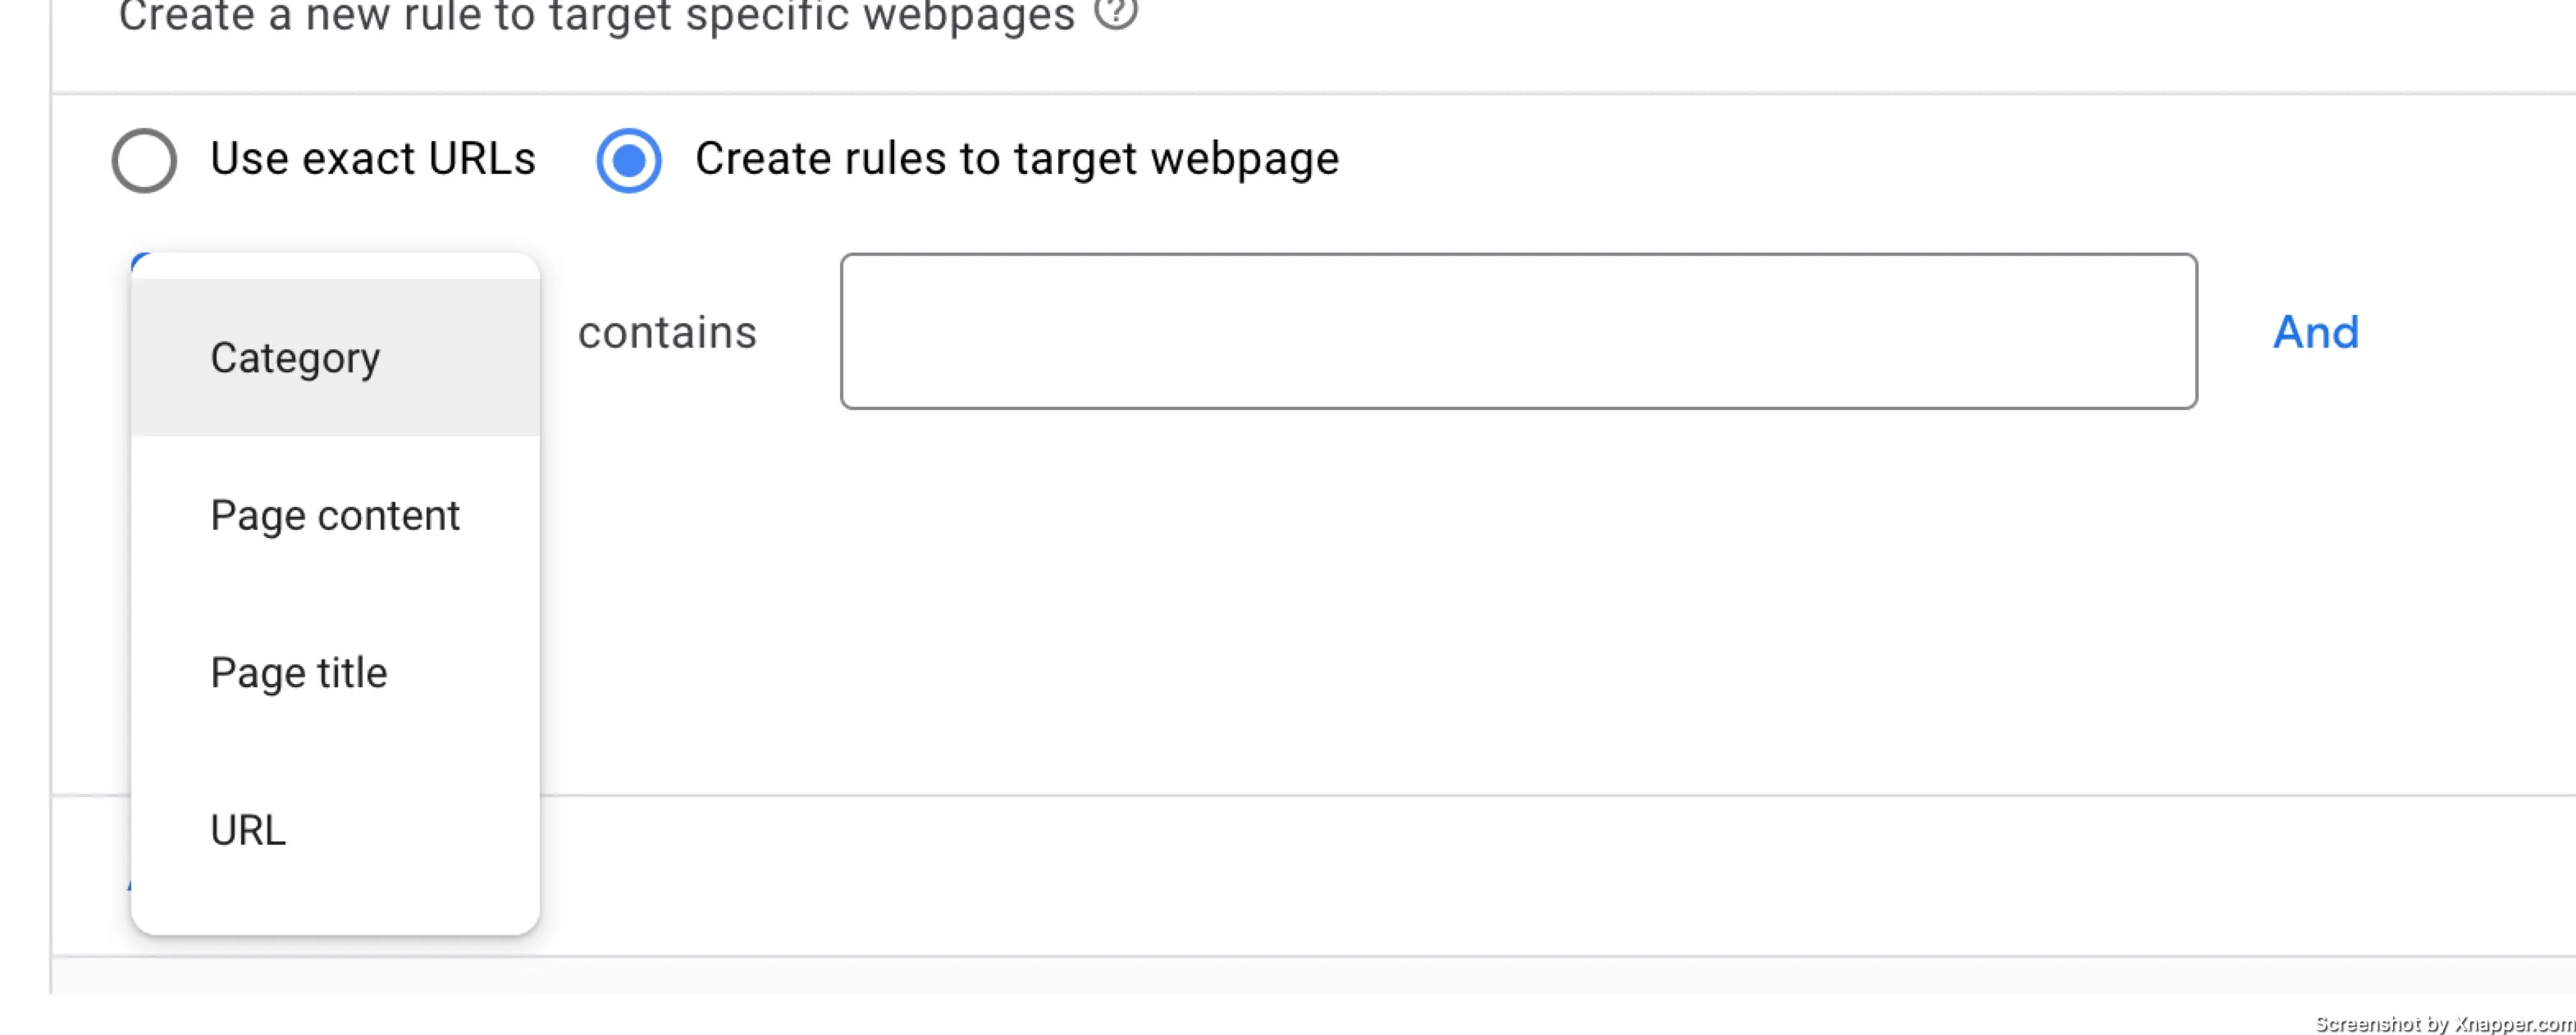Click the contains operator text
The image size is (2576, 1035).
click(667, 332)
